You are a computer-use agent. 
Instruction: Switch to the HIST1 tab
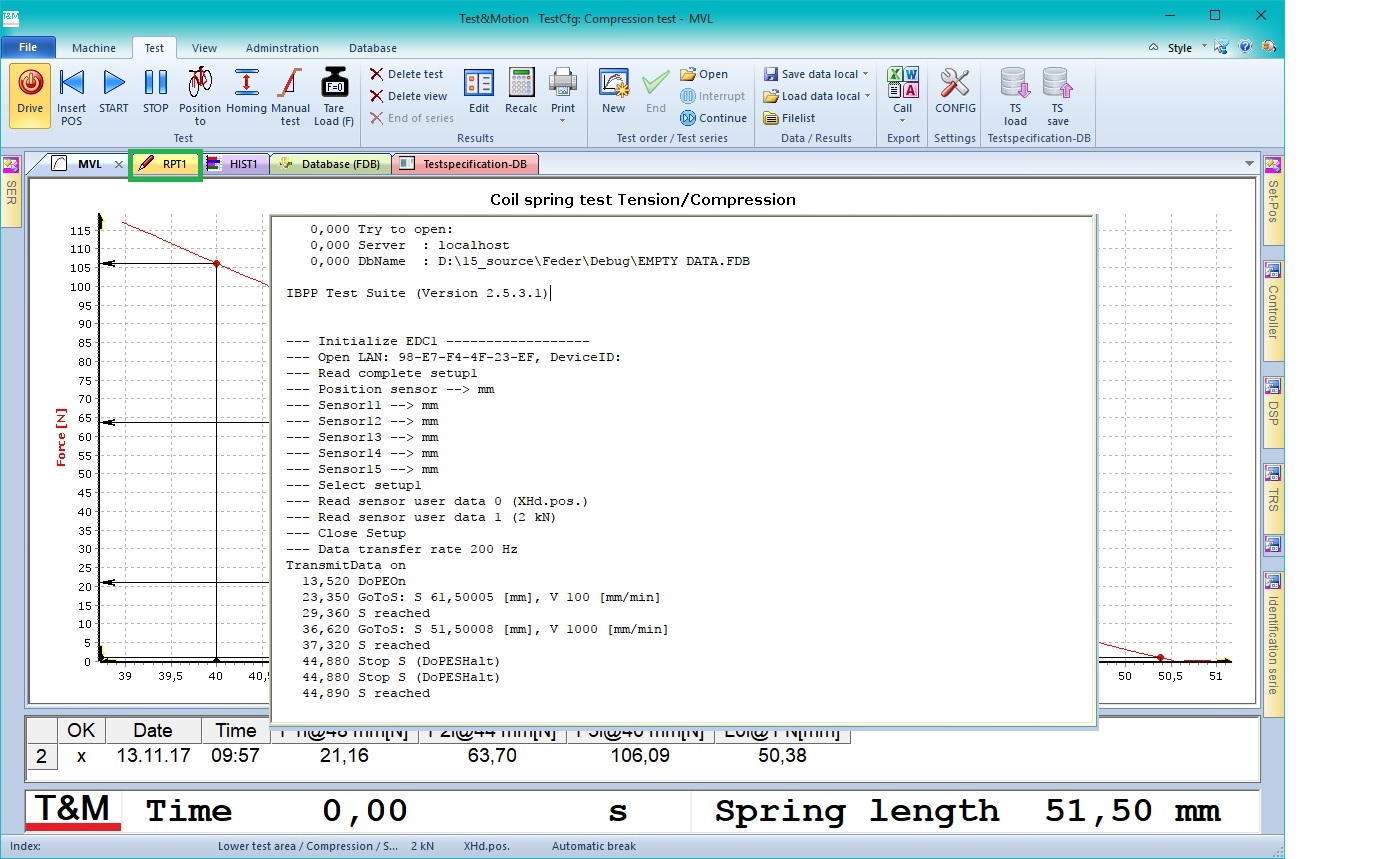[x=235, y=164]
